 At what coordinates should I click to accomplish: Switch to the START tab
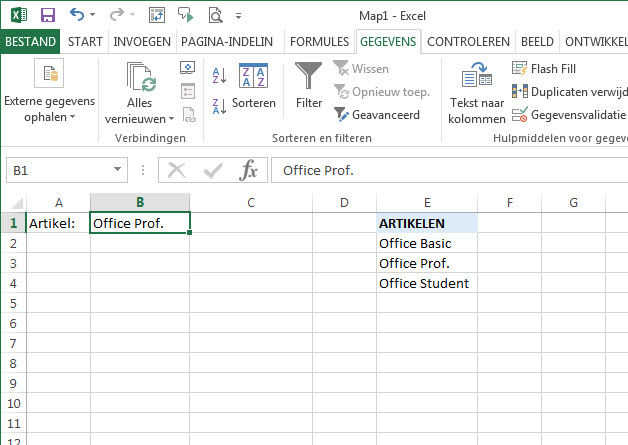[85, 42]
